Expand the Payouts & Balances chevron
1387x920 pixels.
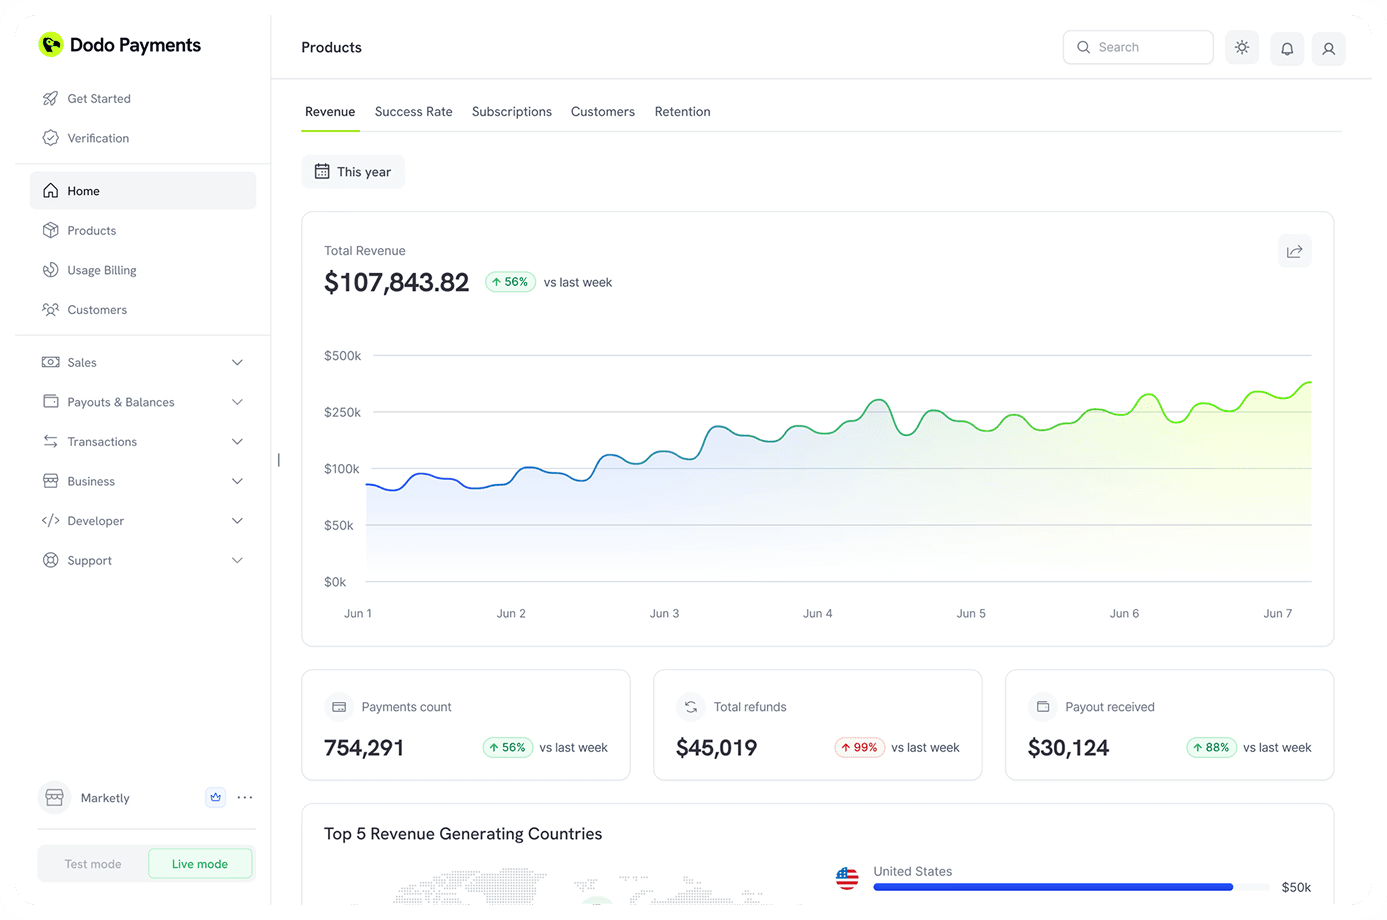tap(237, 402)
